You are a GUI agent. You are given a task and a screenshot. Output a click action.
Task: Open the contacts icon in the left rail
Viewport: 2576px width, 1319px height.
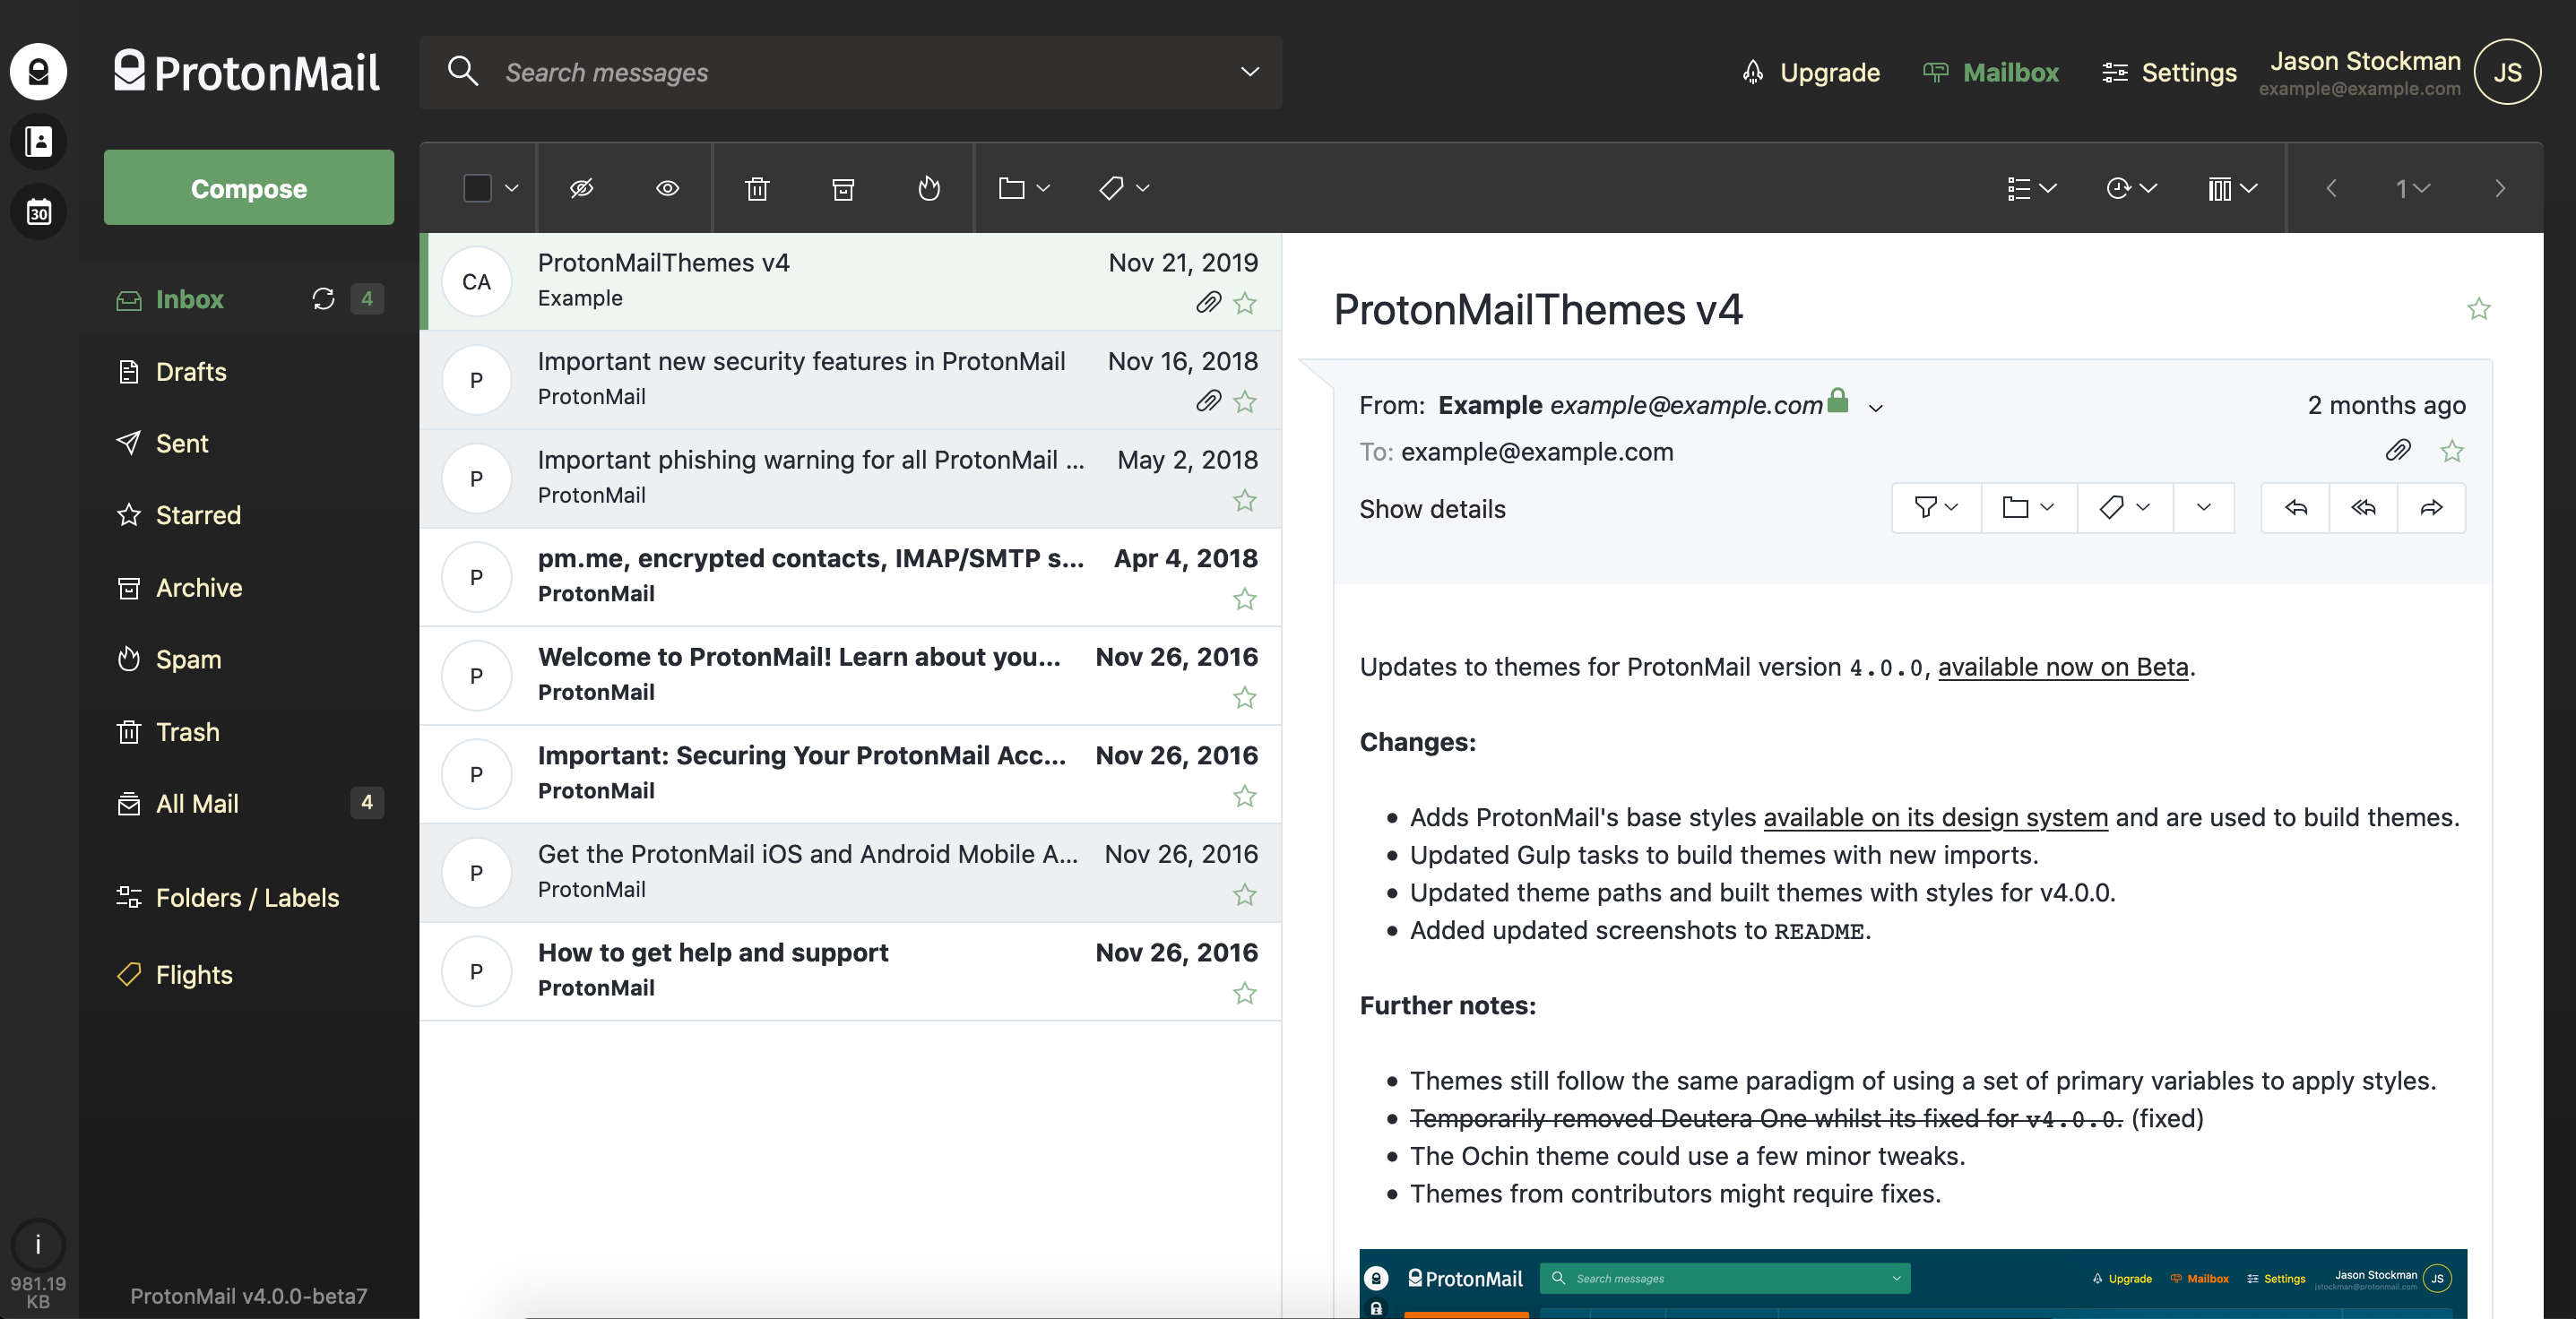pos(38,141)
